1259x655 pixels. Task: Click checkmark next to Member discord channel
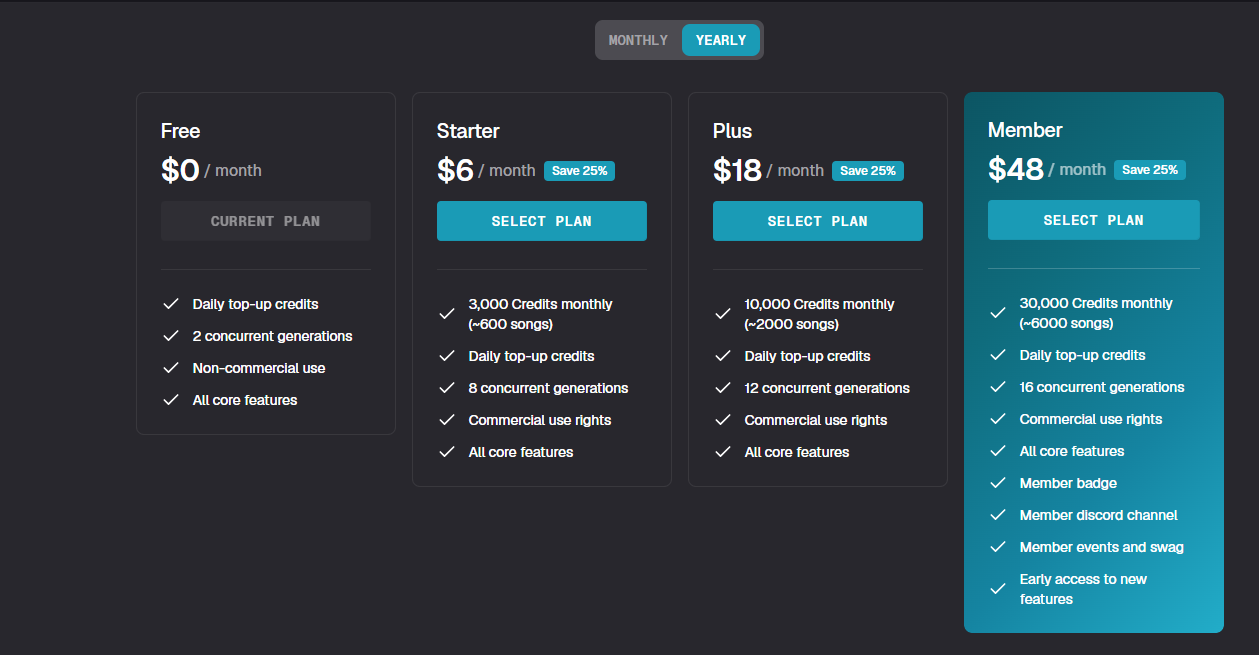click(998, 515)
